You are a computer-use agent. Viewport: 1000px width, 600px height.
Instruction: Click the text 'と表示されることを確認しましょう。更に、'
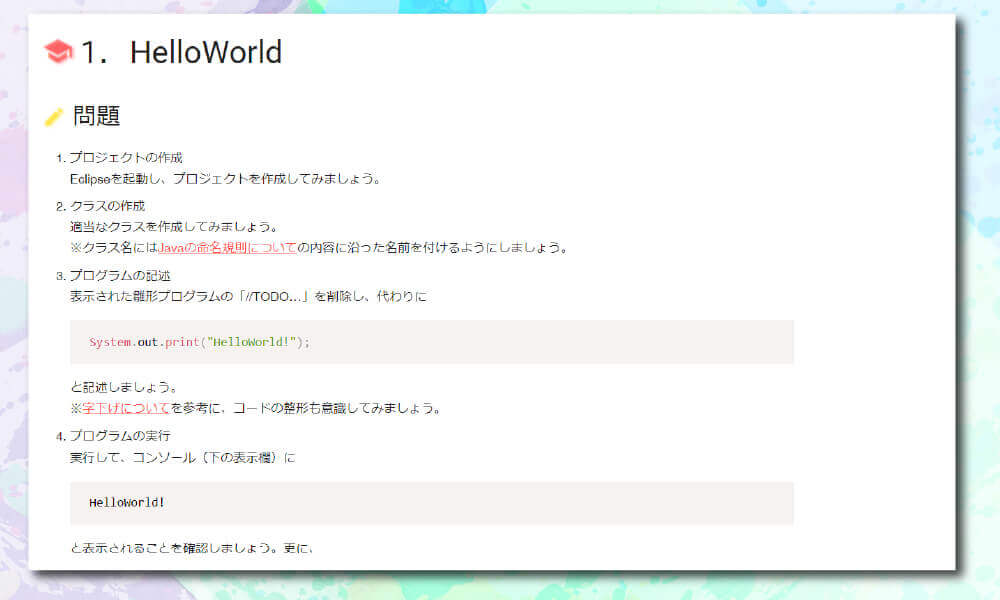click(x=191, y=548)
